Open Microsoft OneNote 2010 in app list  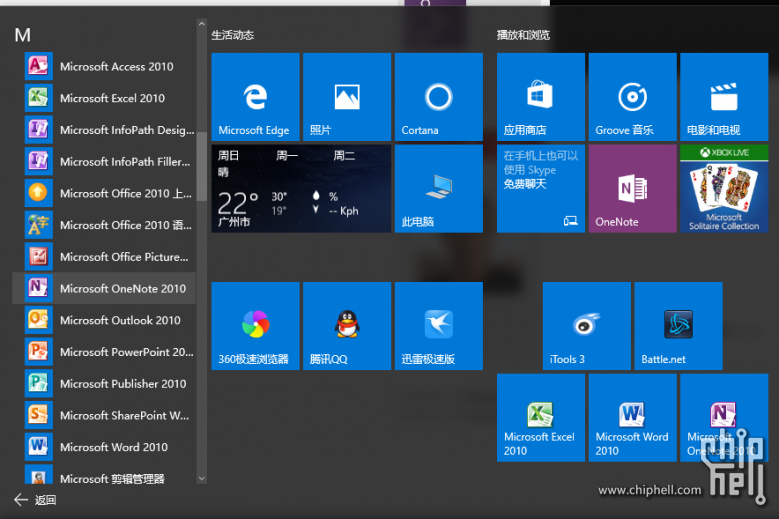click(x=104, y=288)
